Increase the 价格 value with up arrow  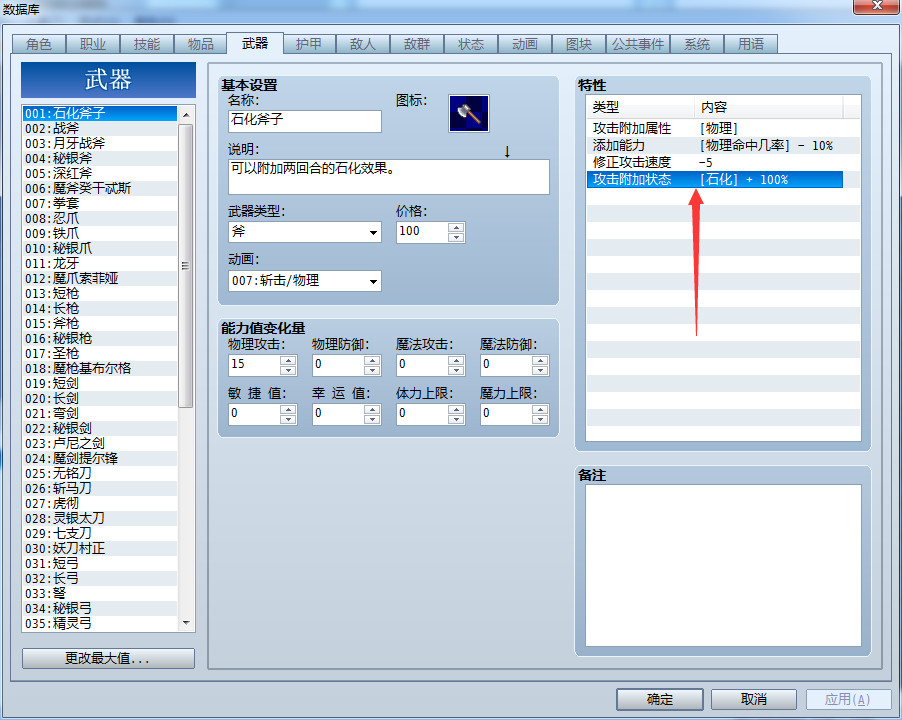coord(456,227)
